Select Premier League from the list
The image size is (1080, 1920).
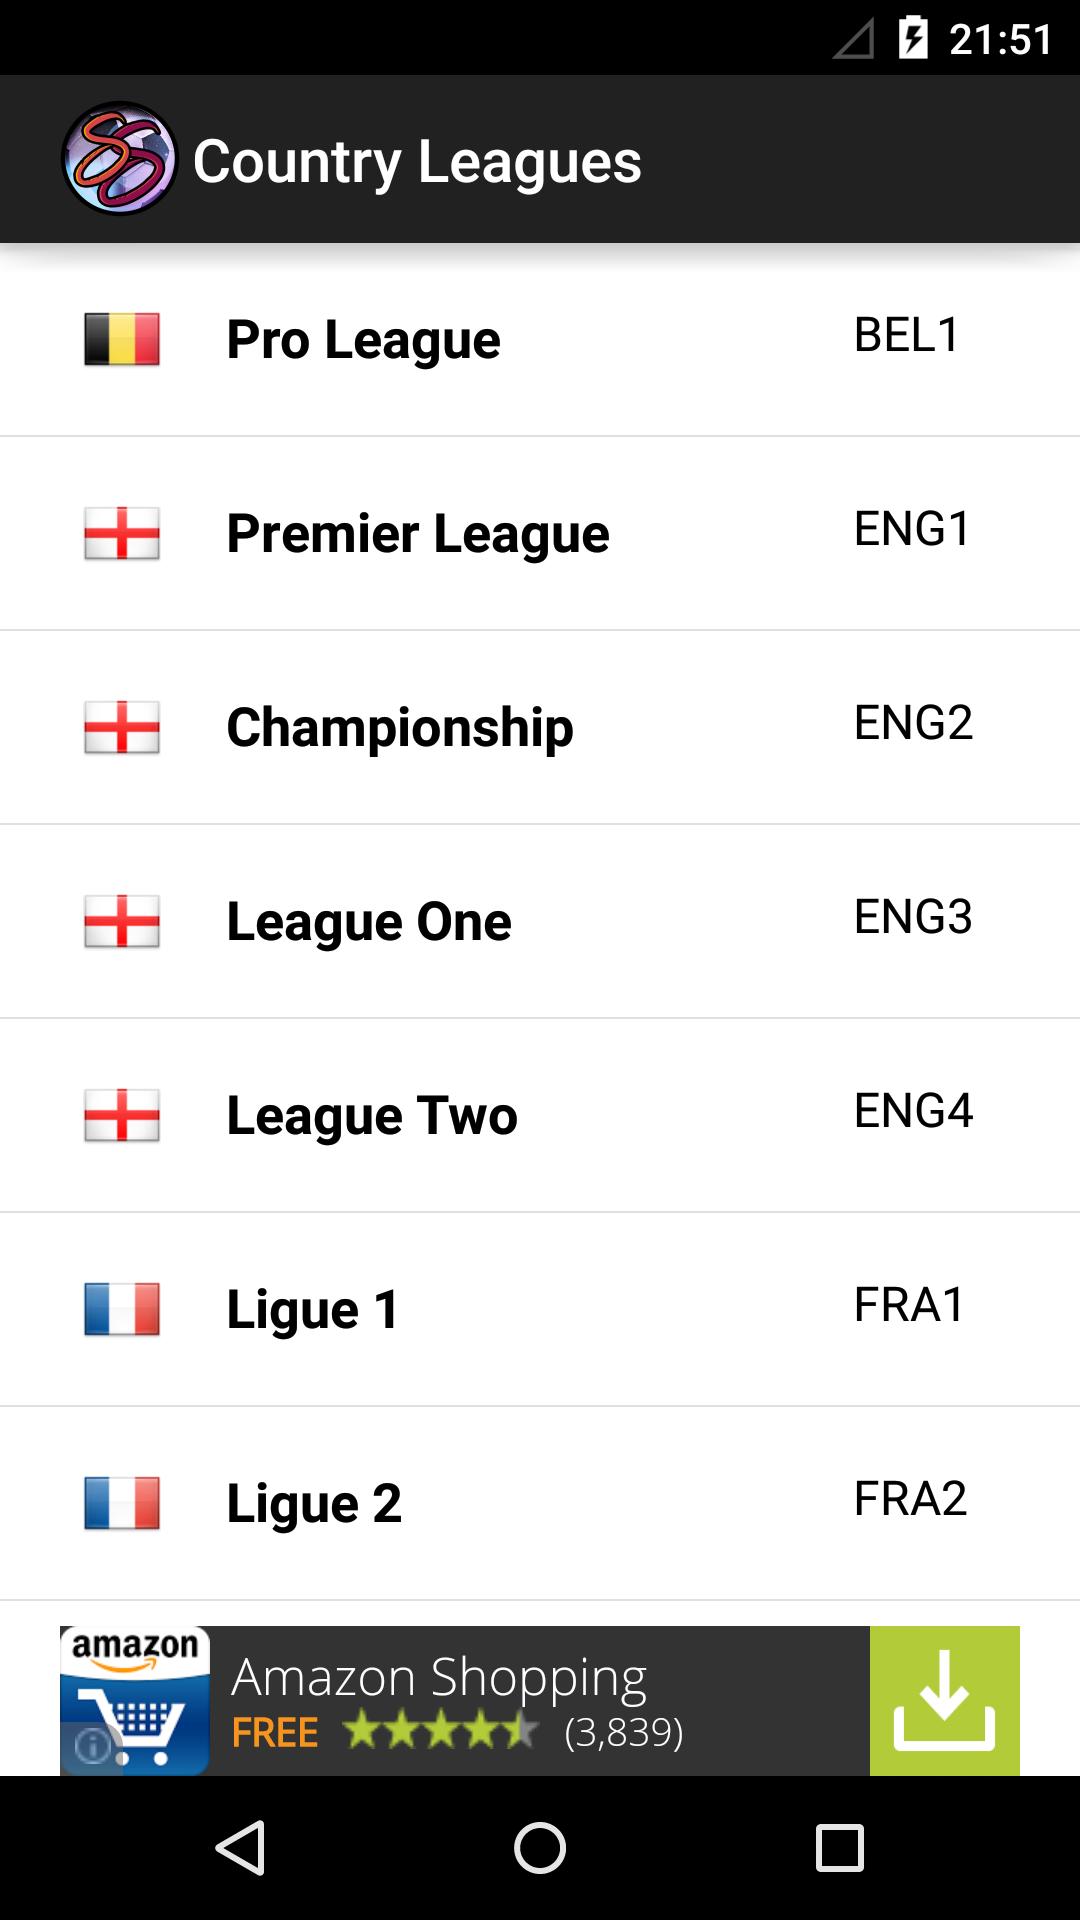coord(417,533)
